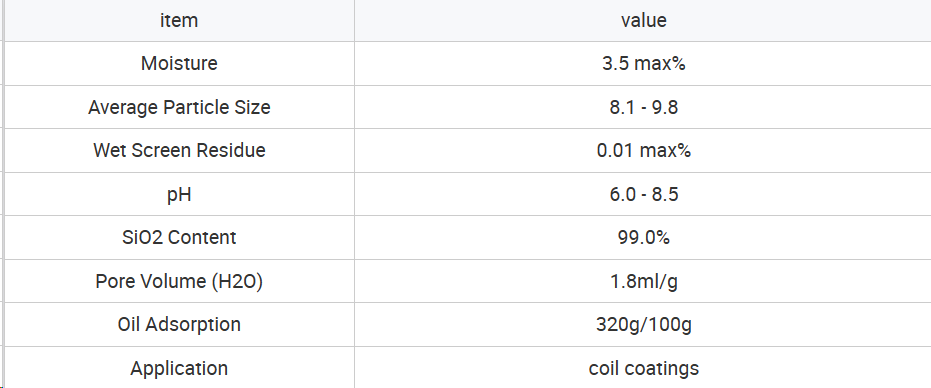Select the '3.5 max%' value cell
Viewport: 931px width, 388px height.
(x=643, y=64)
